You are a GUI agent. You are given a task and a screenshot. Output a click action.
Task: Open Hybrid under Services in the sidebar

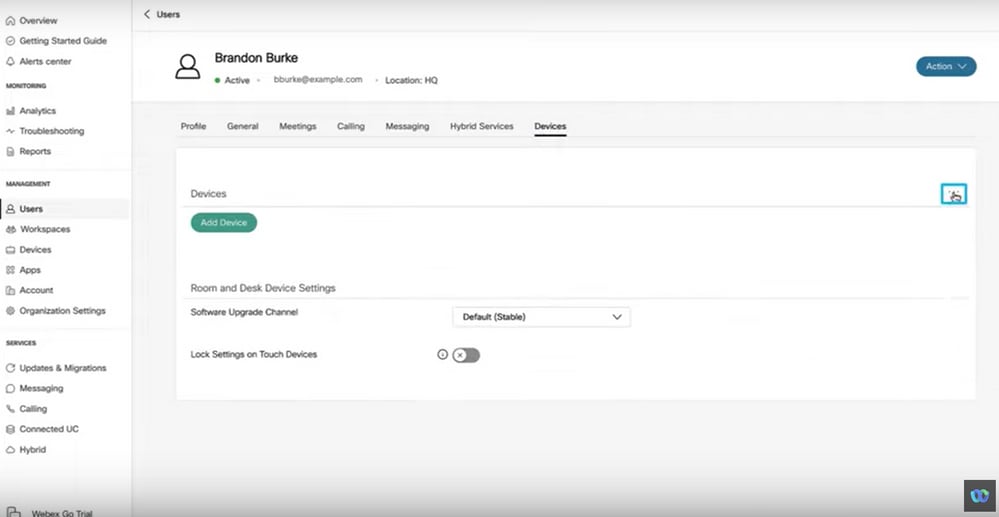(x=25, y=449)
